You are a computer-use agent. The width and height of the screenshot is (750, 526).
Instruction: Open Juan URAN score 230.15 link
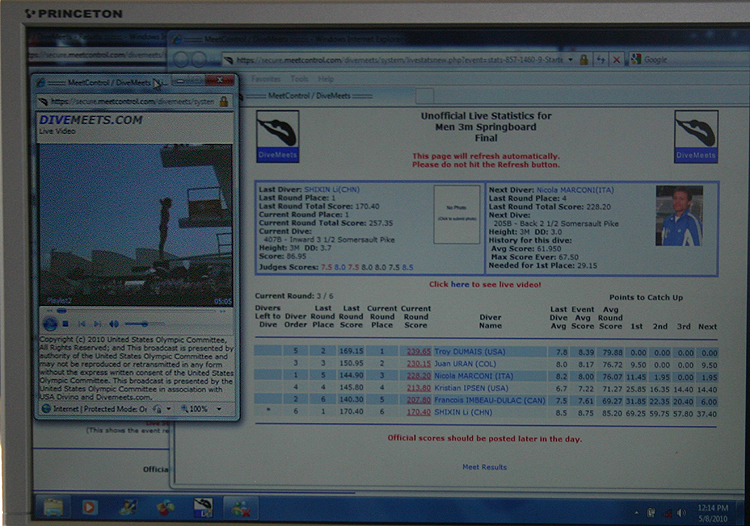click(x=419, y=364)
